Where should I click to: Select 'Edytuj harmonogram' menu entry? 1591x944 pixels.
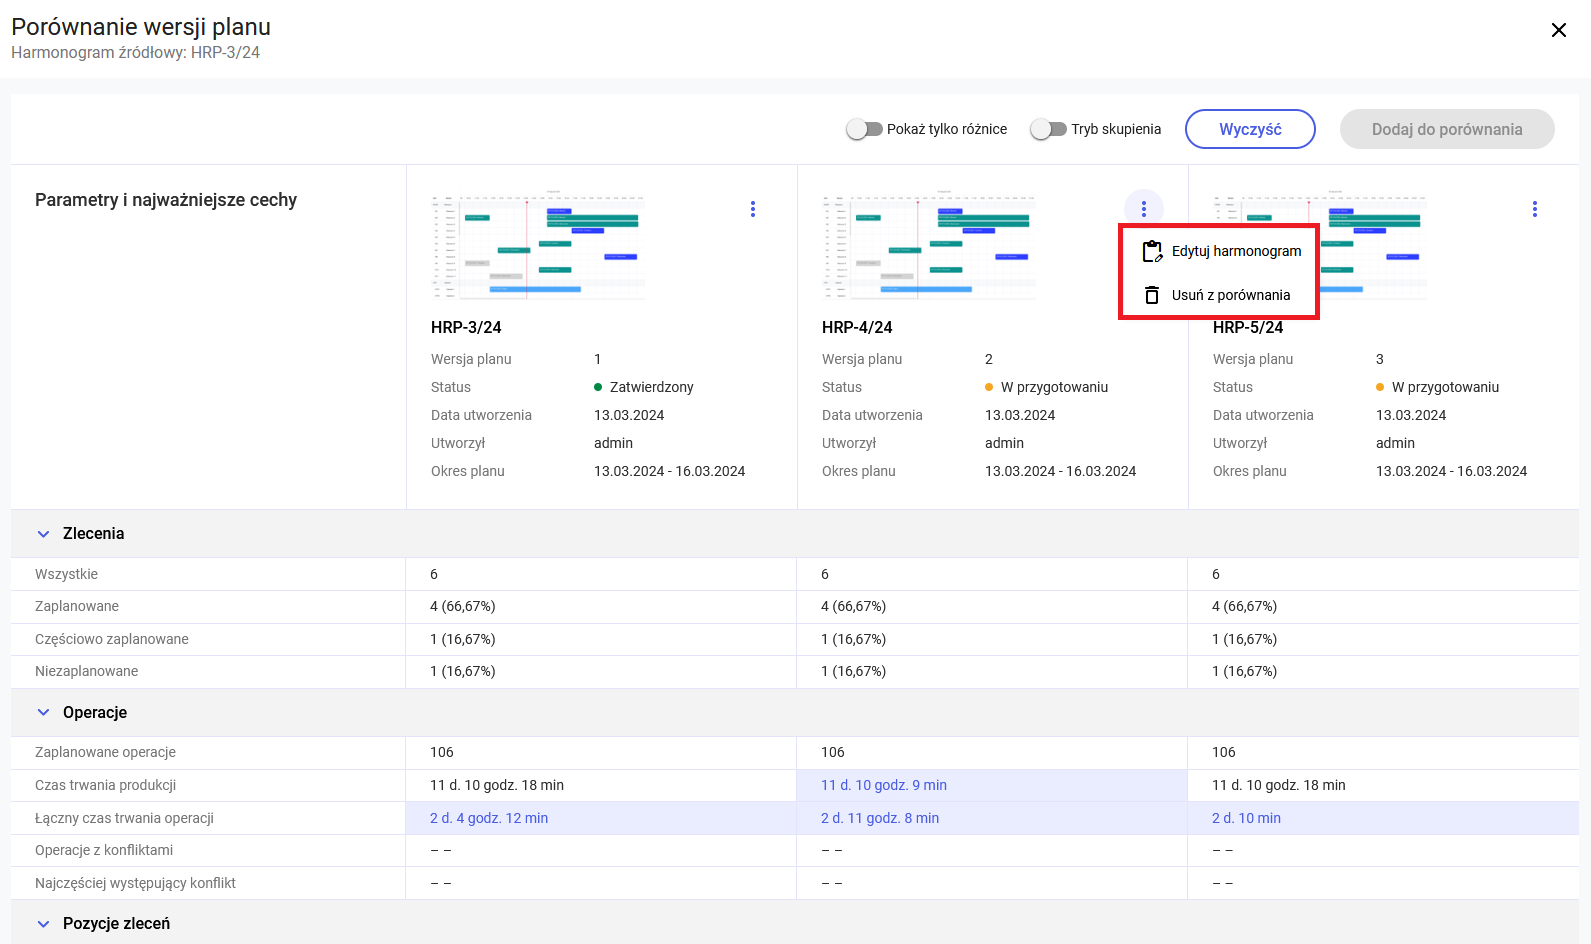1236,252
